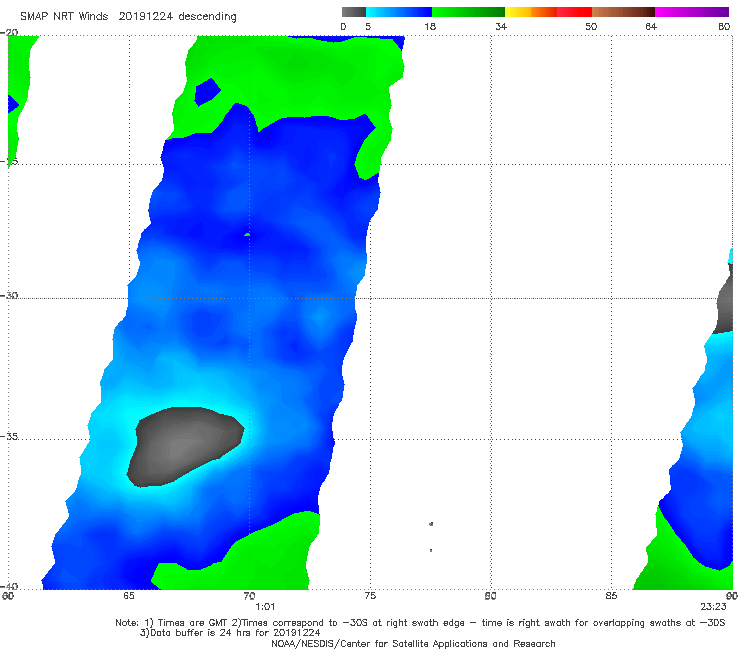The height and width of the screenshot is (650, 740).
Task: Click the magenta-purple segment of the color bar
Action: [692, 12]
